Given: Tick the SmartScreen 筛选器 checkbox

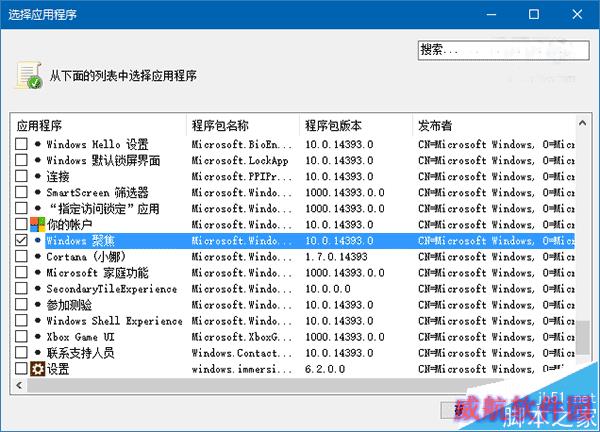Looking at the screenshot, I should coord(21,192).
